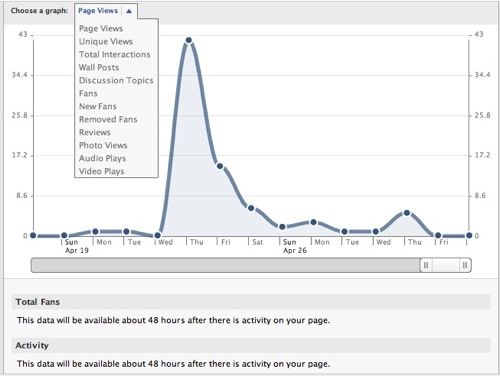The image size is (500, 376).
Task: Select Wall Posts graph option
Action: (x=99, y=67)
